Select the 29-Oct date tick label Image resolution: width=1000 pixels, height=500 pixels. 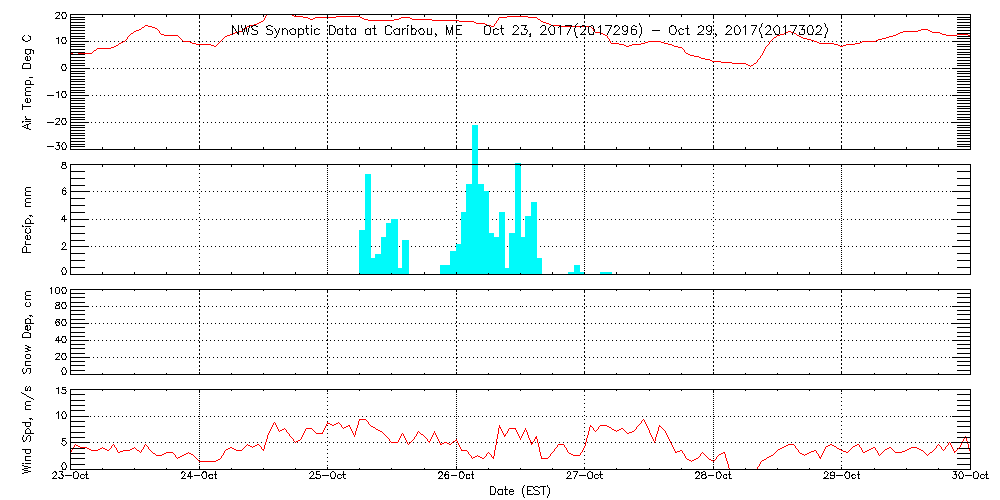[842, 477]
